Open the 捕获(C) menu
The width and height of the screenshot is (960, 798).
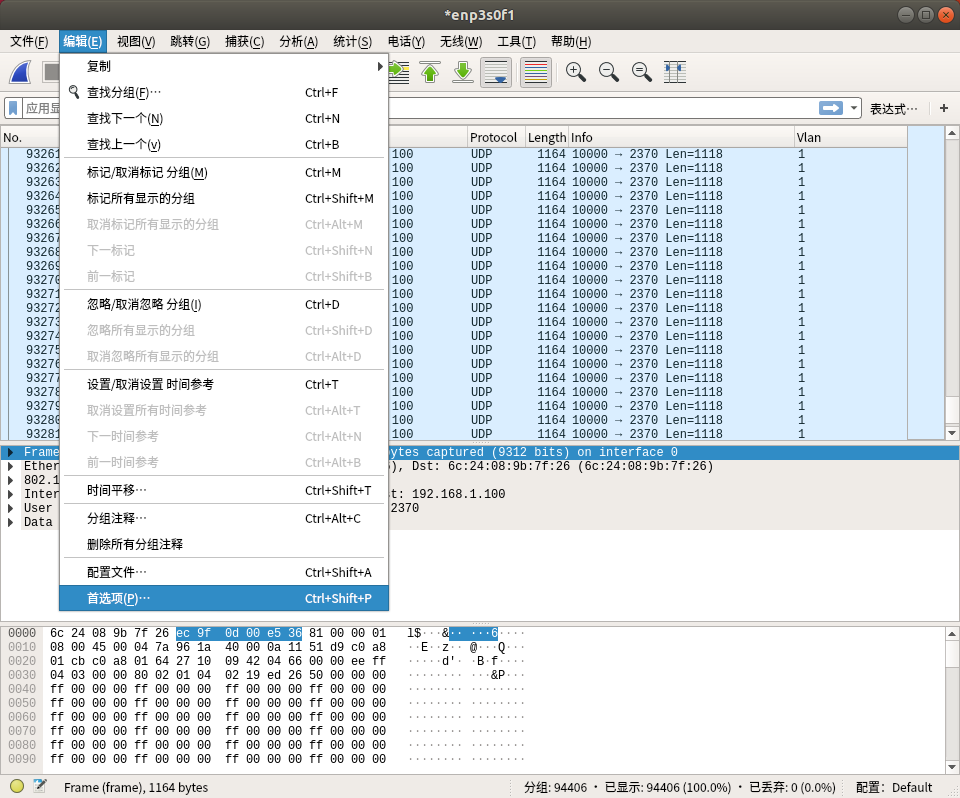click(244, 42)
